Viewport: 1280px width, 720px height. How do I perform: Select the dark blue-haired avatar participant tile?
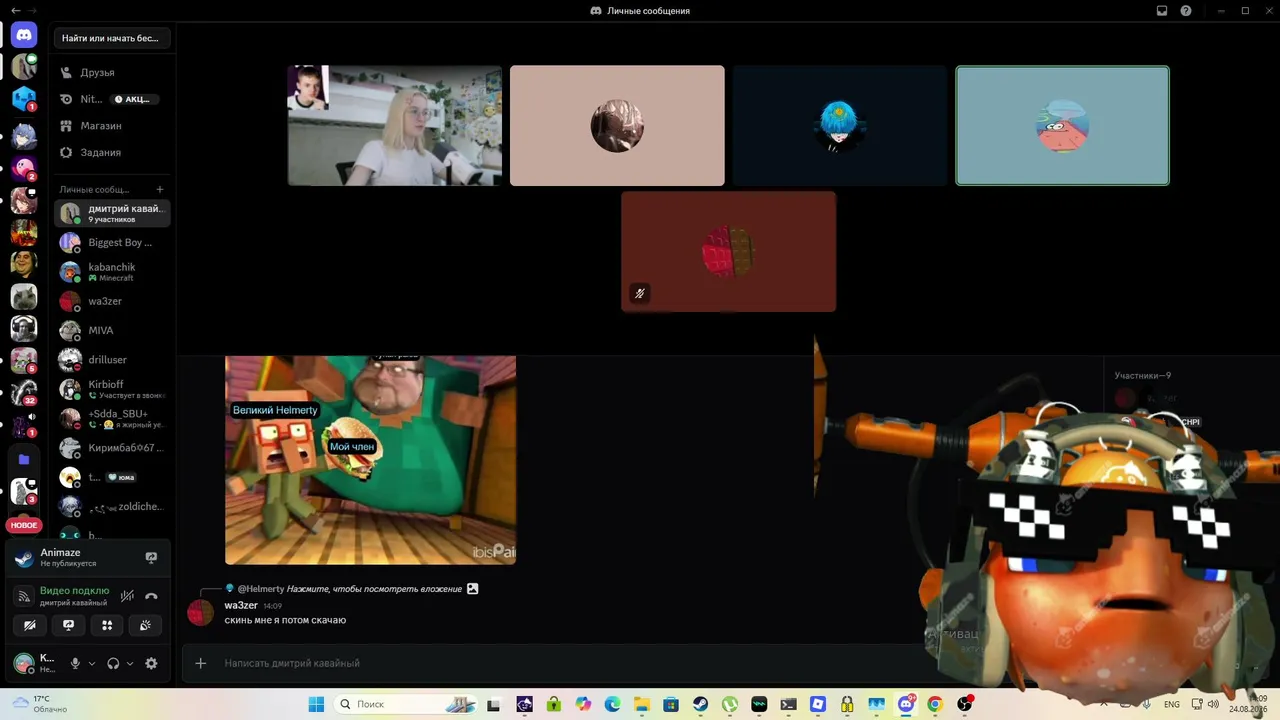click(x=839, y=126)
